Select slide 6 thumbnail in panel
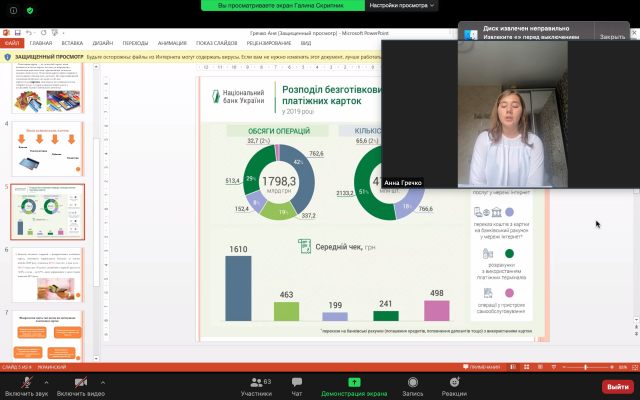The height and width of the screenshot is (400, 640). [x=54, y=271]
